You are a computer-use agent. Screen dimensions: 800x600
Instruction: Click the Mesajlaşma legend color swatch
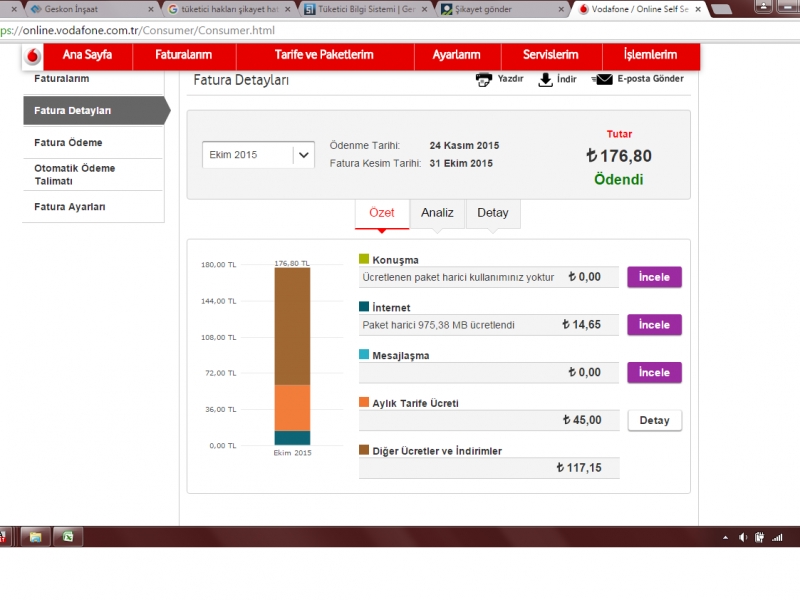364,354
